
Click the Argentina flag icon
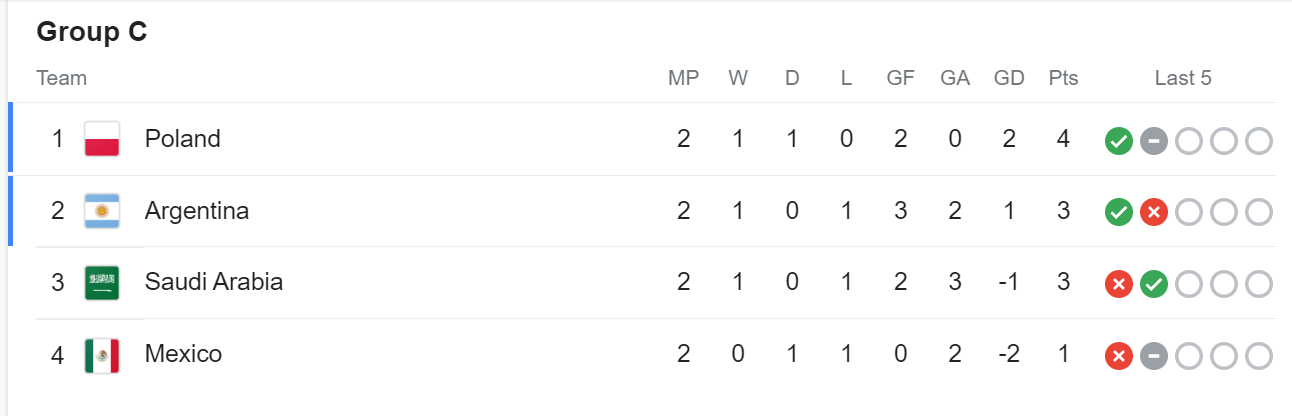pos(102,211)
